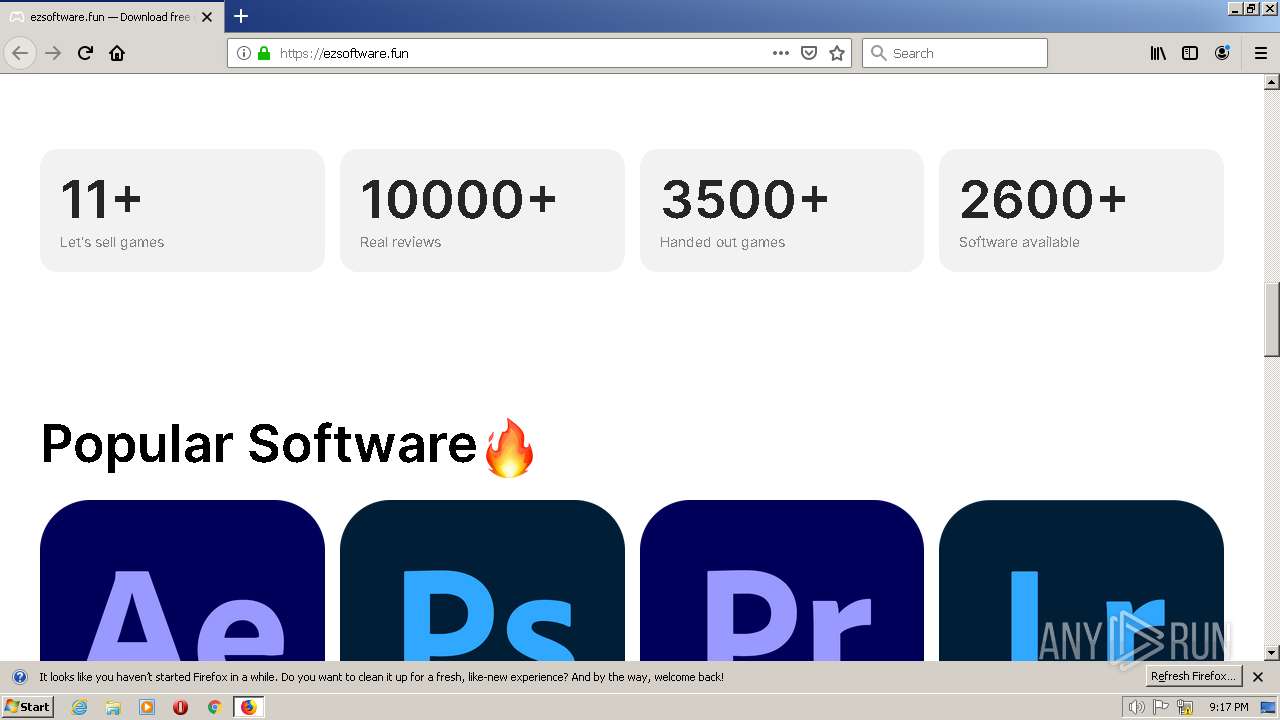Open the volume speaker tray icon
The image size is (1280, 720).
click(1138, 707)
